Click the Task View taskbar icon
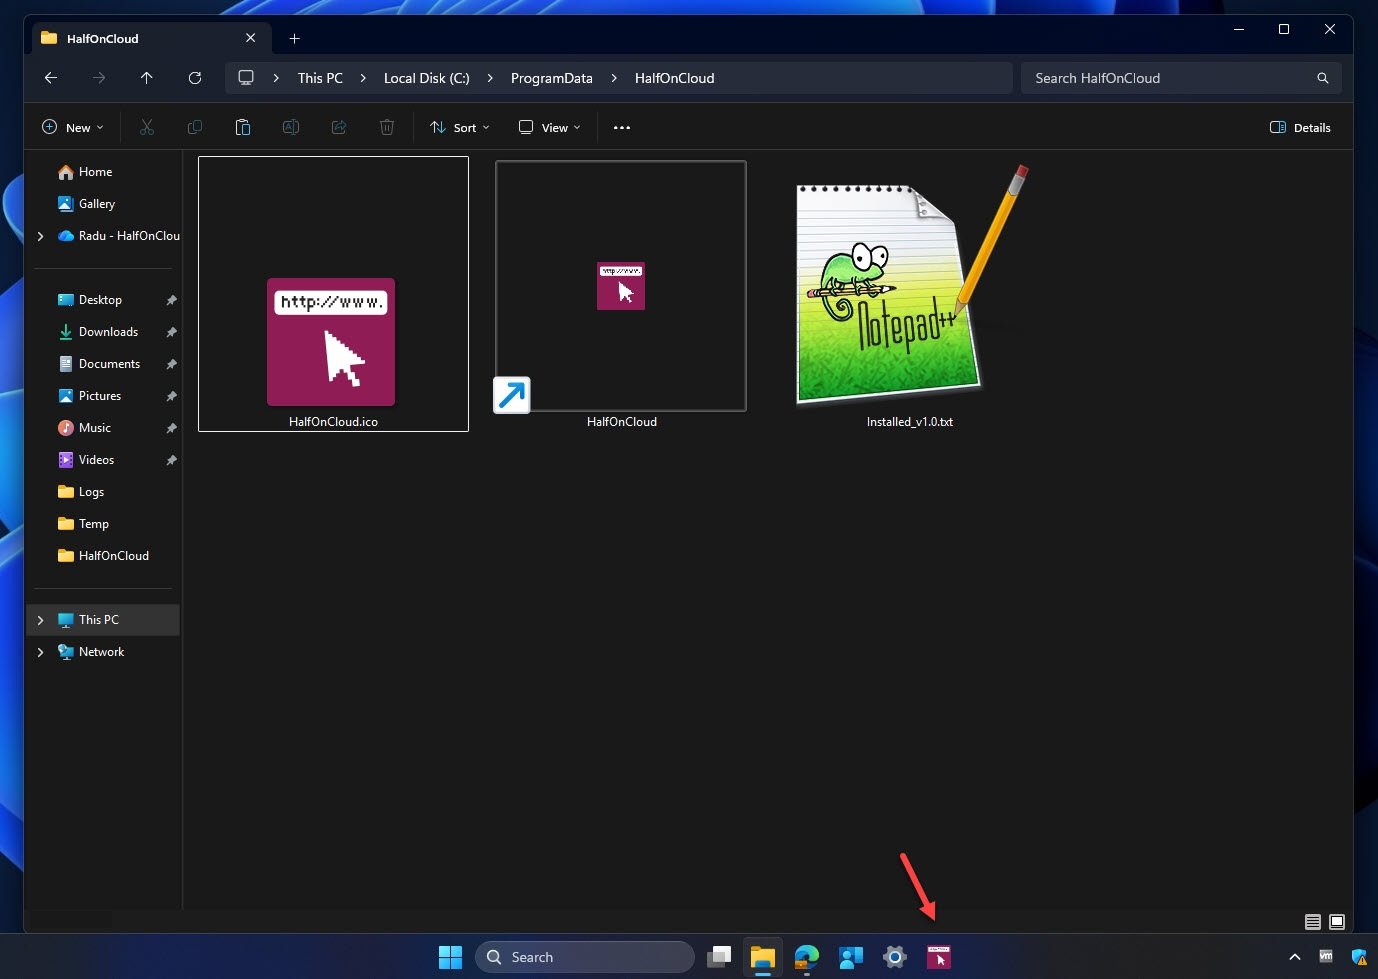This screenshot has height=979, width=1378. 719,957
